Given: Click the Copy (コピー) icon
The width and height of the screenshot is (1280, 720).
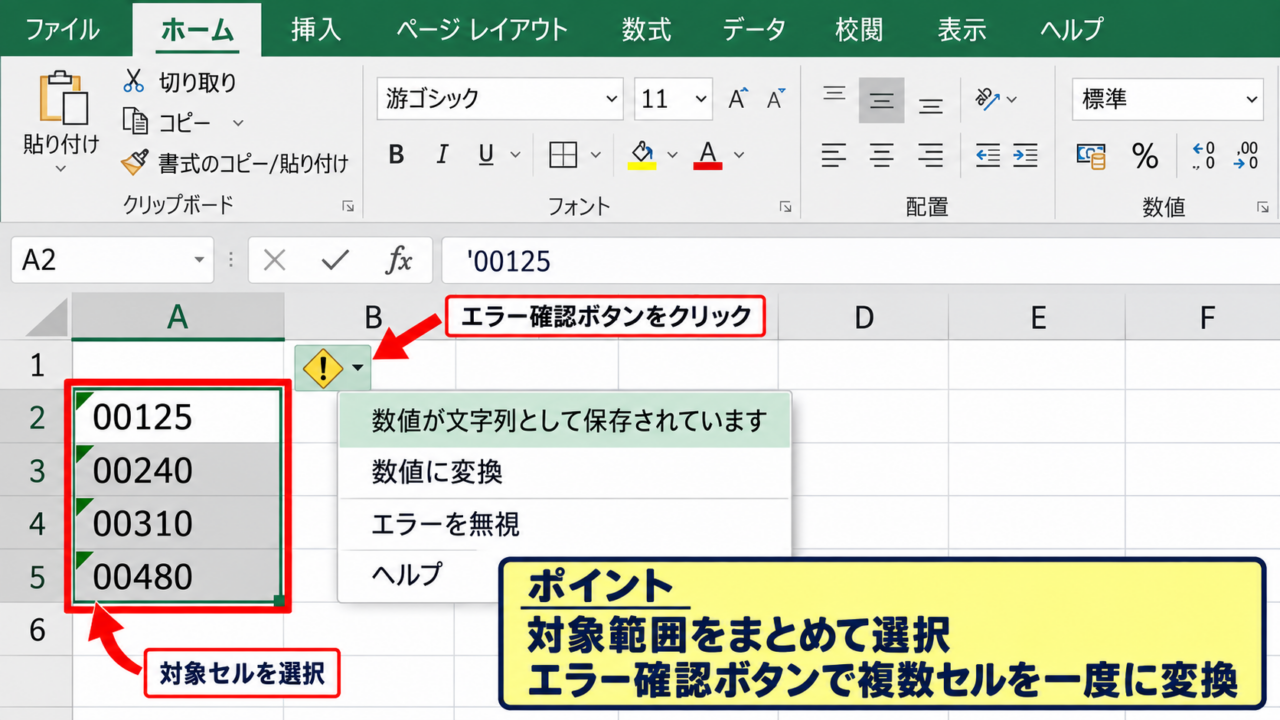Looking at the screenshot, I should tap(134, 122).
